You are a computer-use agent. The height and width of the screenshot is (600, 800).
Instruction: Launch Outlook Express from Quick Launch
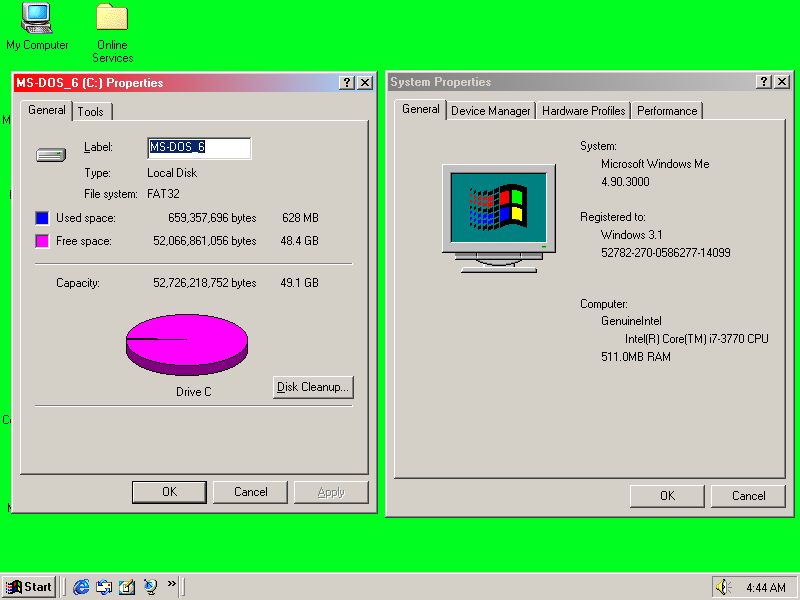click(104, 587)
